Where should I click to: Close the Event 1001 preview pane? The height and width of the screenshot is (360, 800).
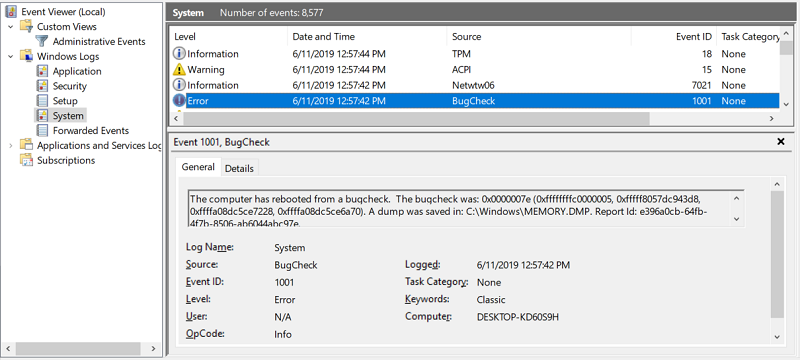pos(780,142)
